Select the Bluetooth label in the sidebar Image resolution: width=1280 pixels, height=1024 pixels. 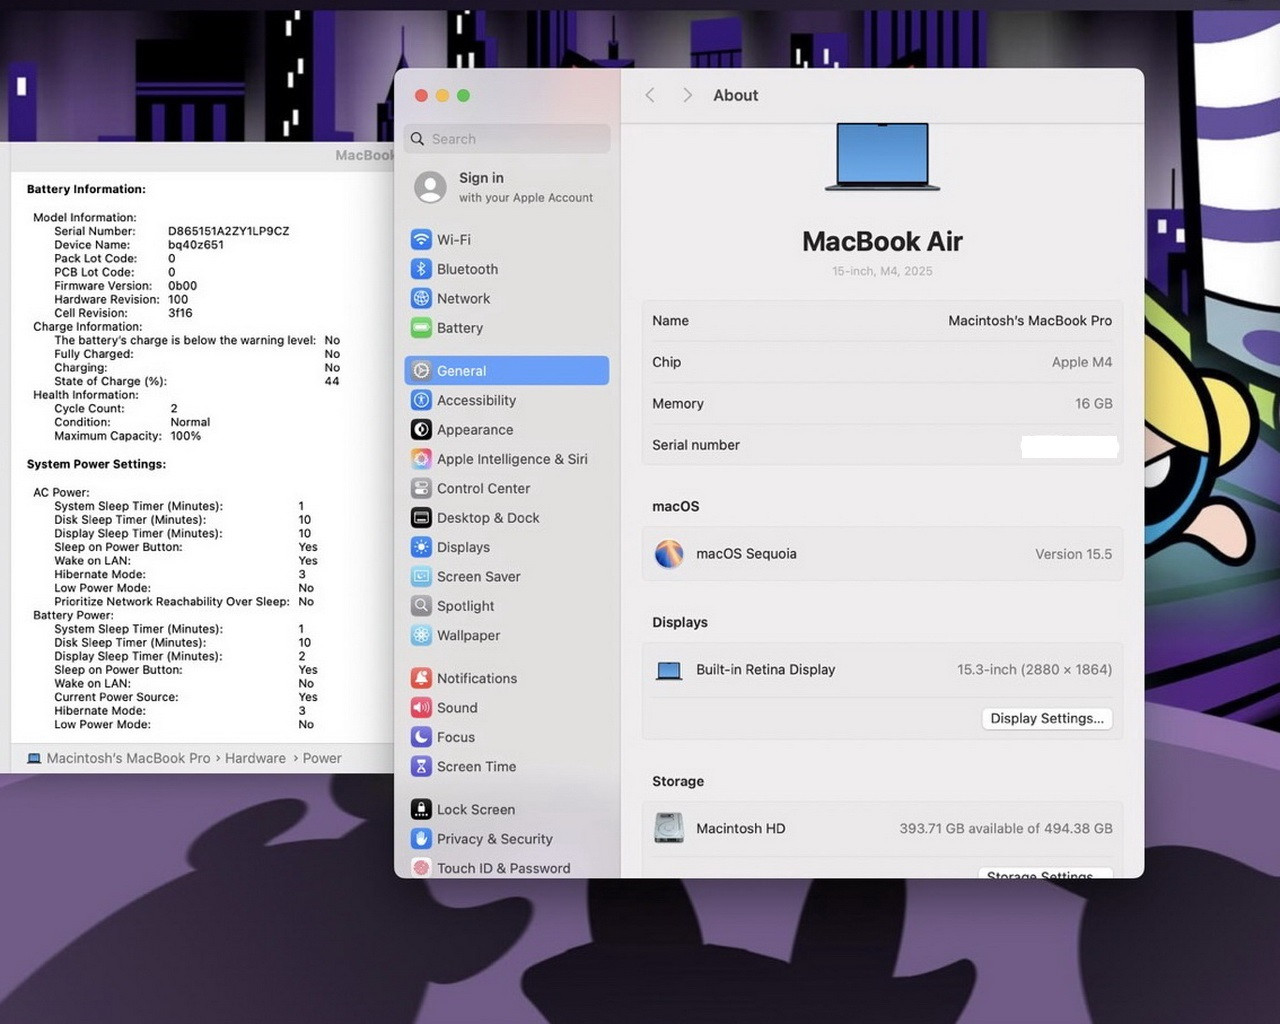tap(467, 269)
